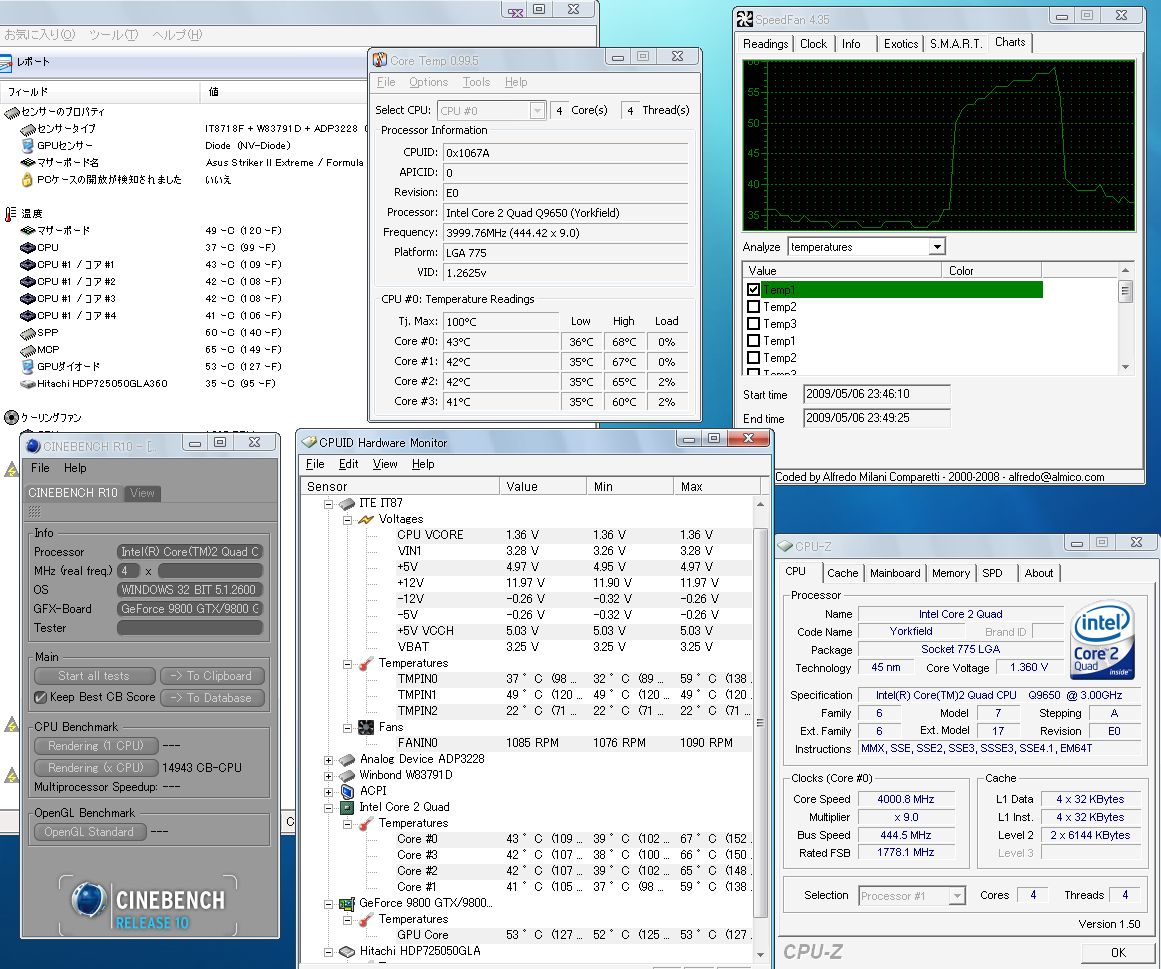Click the Hitachi hard drive icon in Hardware Monitor

point(347,951)
